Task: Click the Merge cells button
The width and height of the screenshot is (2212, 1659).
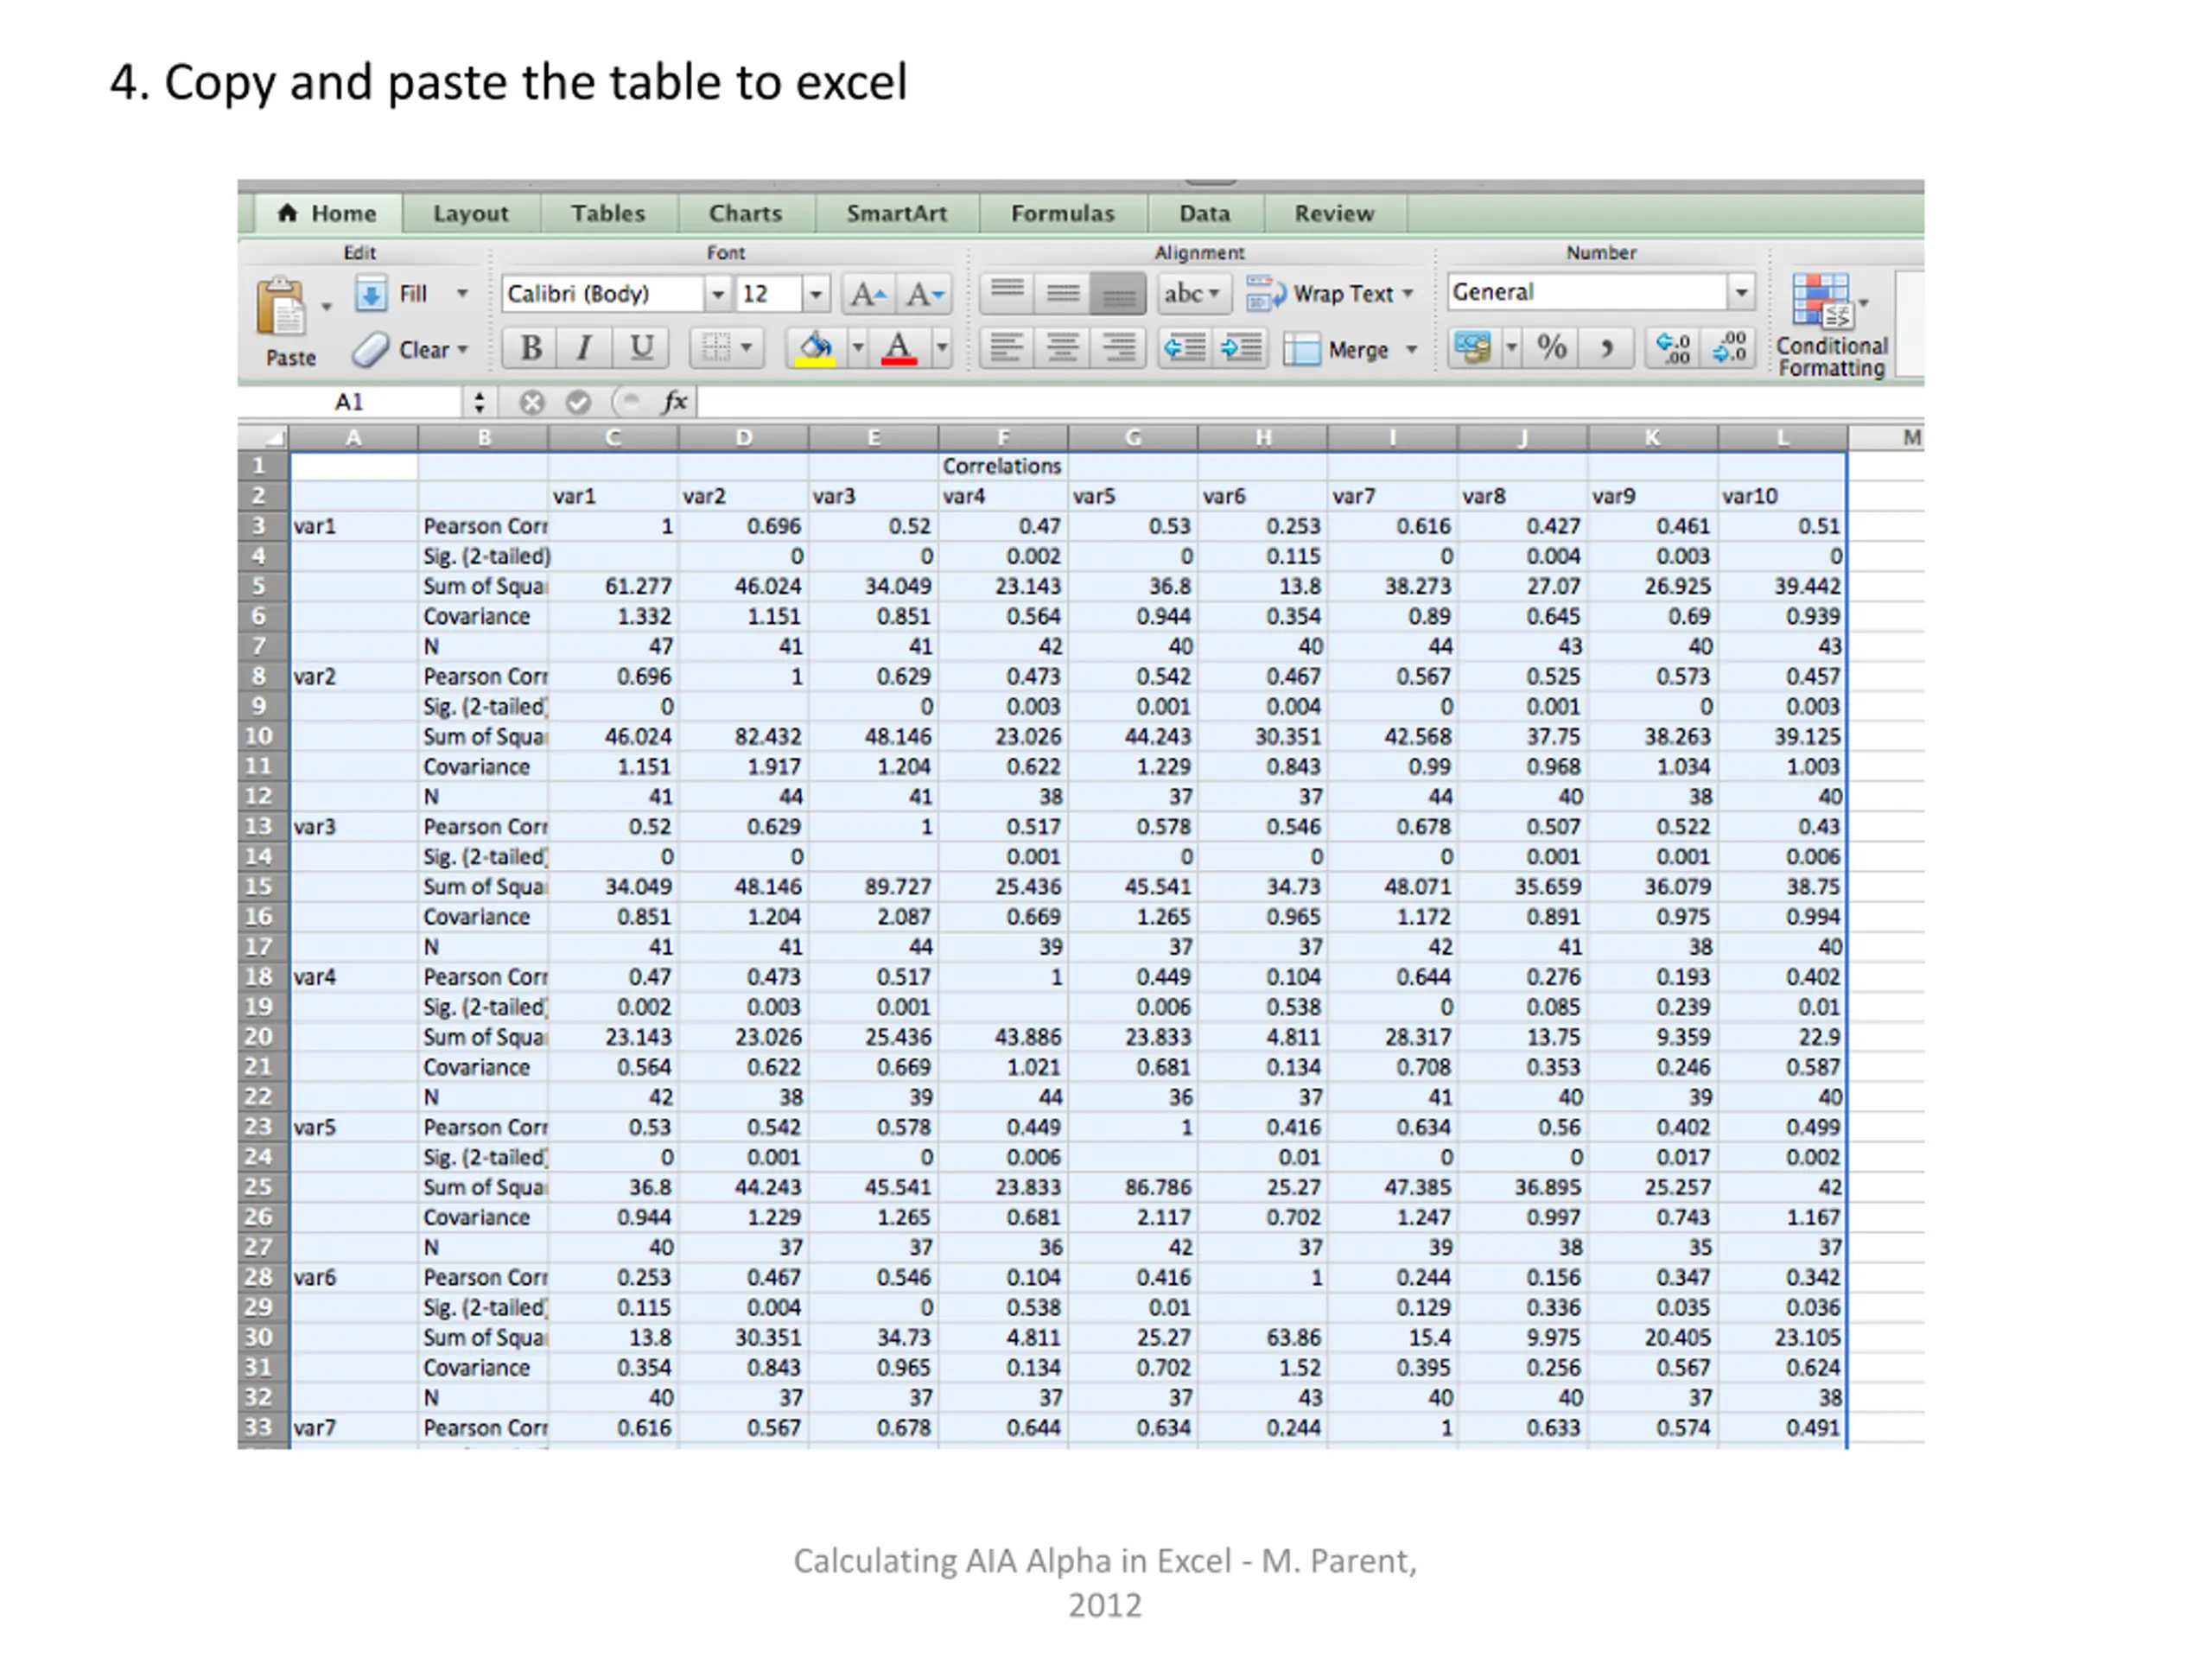Action: coord(1350,349)
